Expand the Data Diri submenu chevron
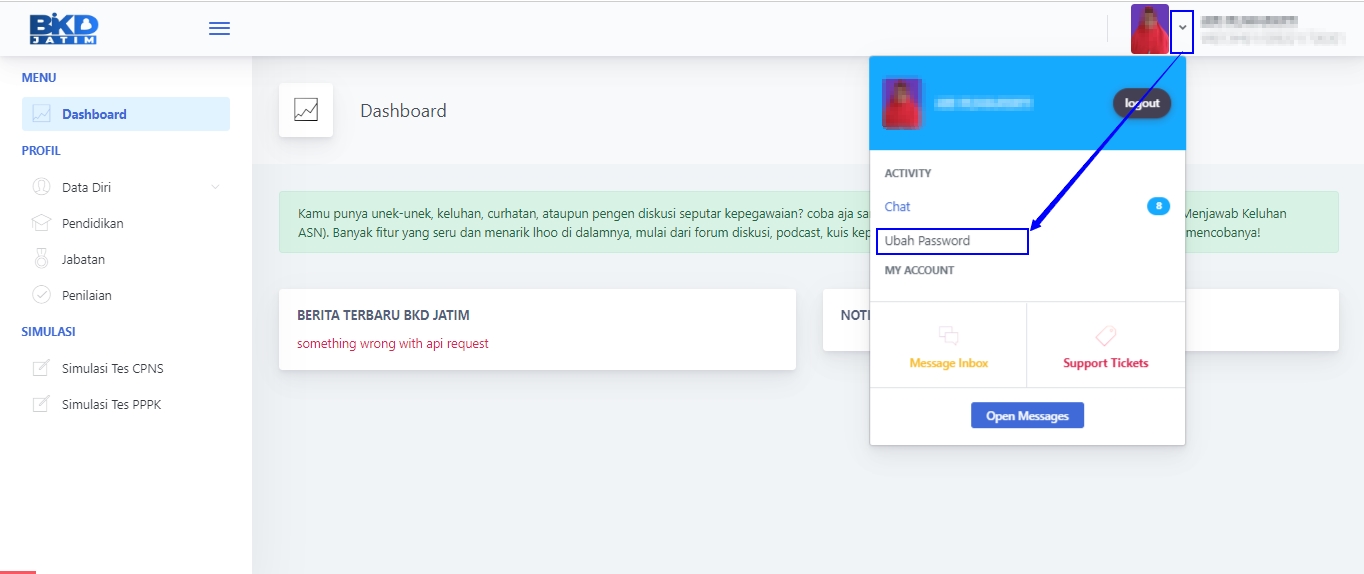 [215, 187]
